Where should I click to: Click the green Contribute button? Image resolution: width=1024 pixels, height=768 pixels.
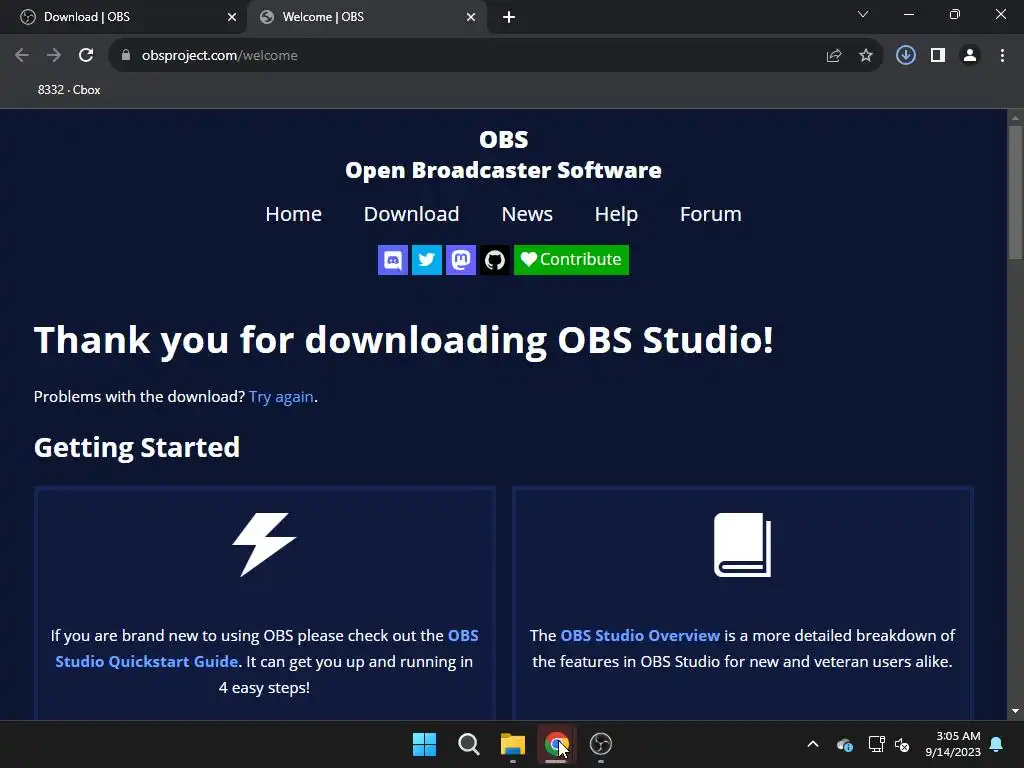(x=571, y=260)
